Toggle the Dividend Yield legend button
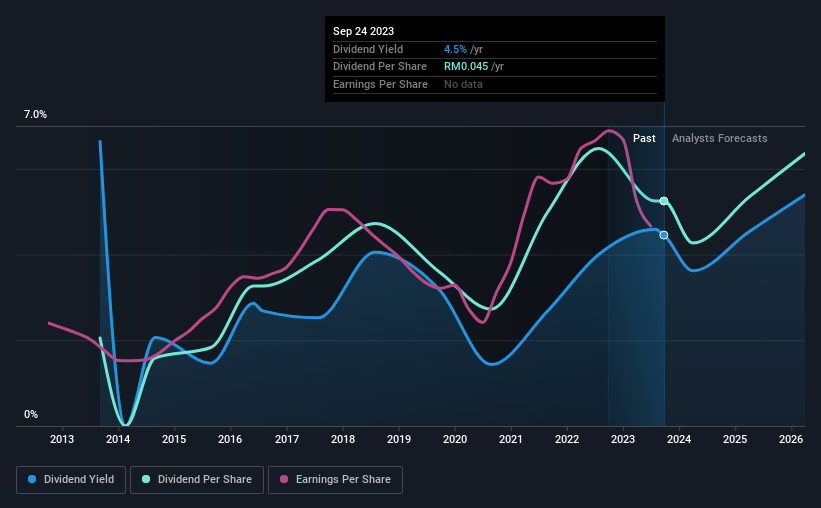 (71, 480)
